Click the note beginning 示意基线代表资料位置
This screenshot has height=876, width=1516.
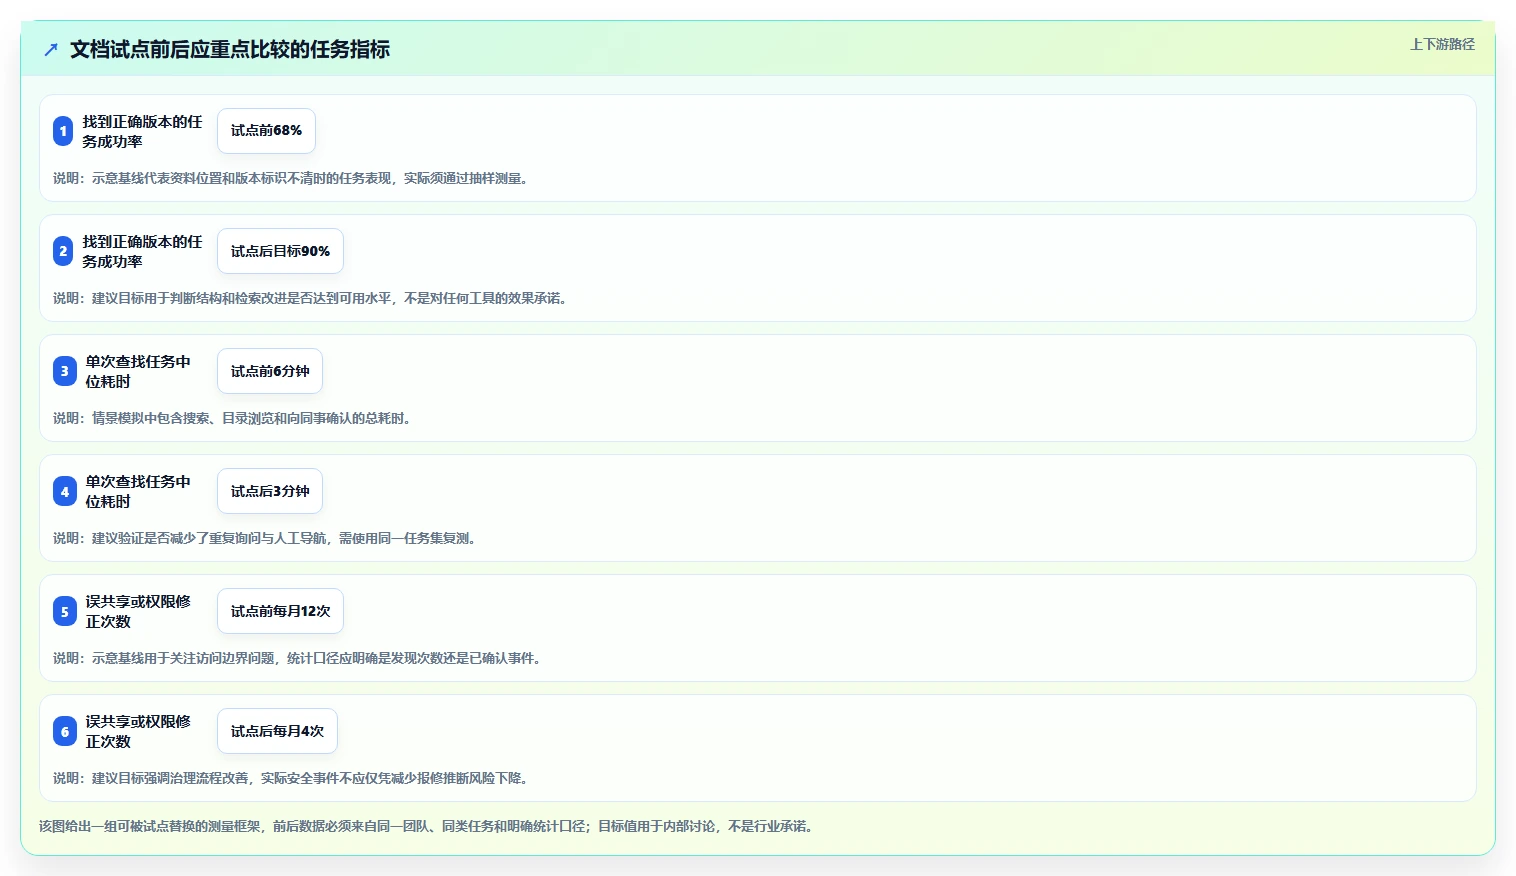(x=292, y=178)
